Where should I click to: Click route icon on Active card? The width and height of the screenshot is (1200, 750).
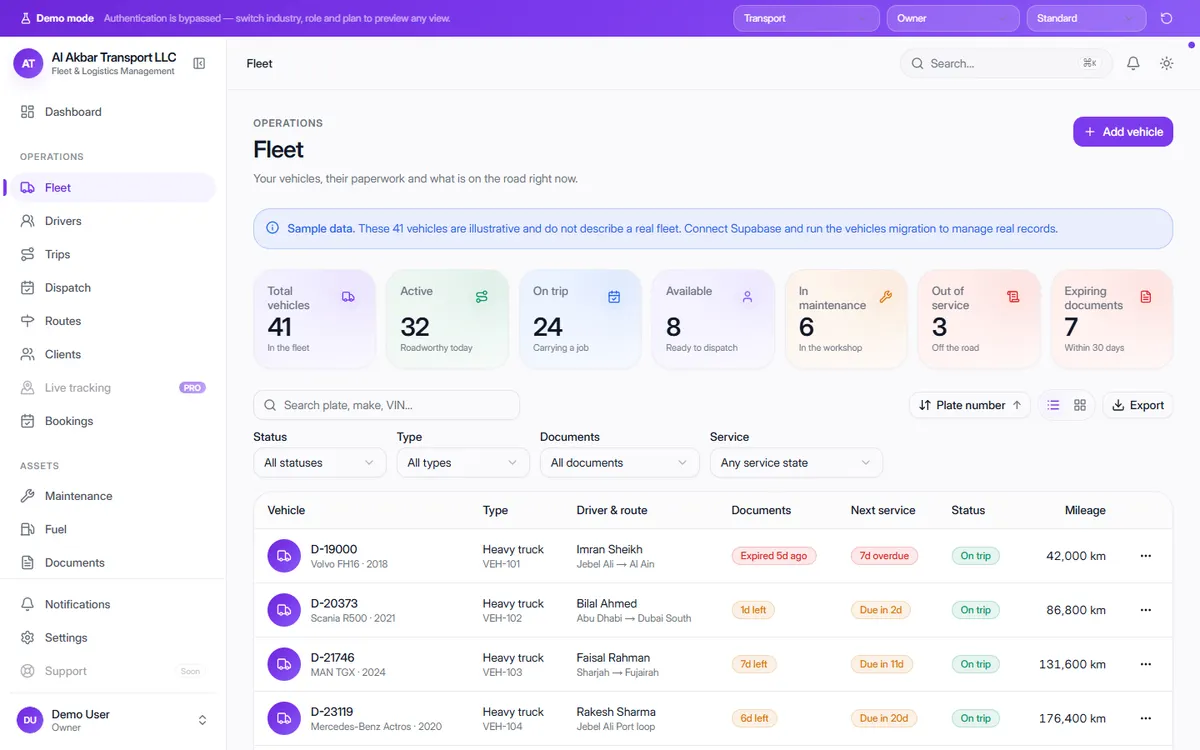coord(482,297)
